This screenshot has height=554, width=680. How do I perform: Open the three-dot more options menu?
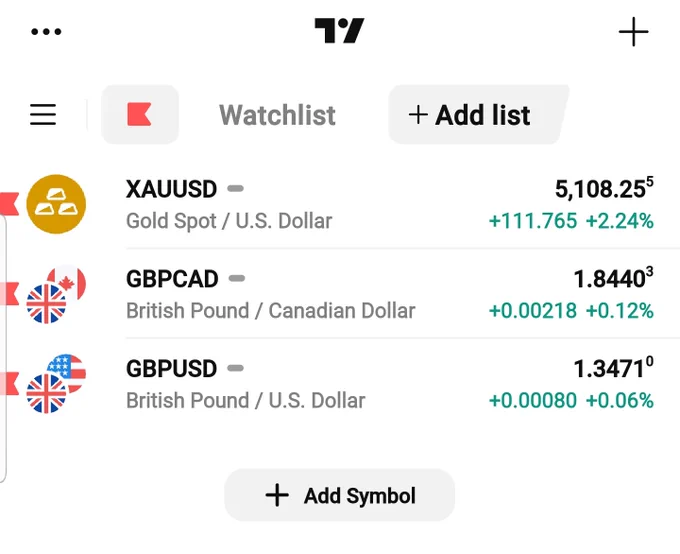click(x=46, y=31)
